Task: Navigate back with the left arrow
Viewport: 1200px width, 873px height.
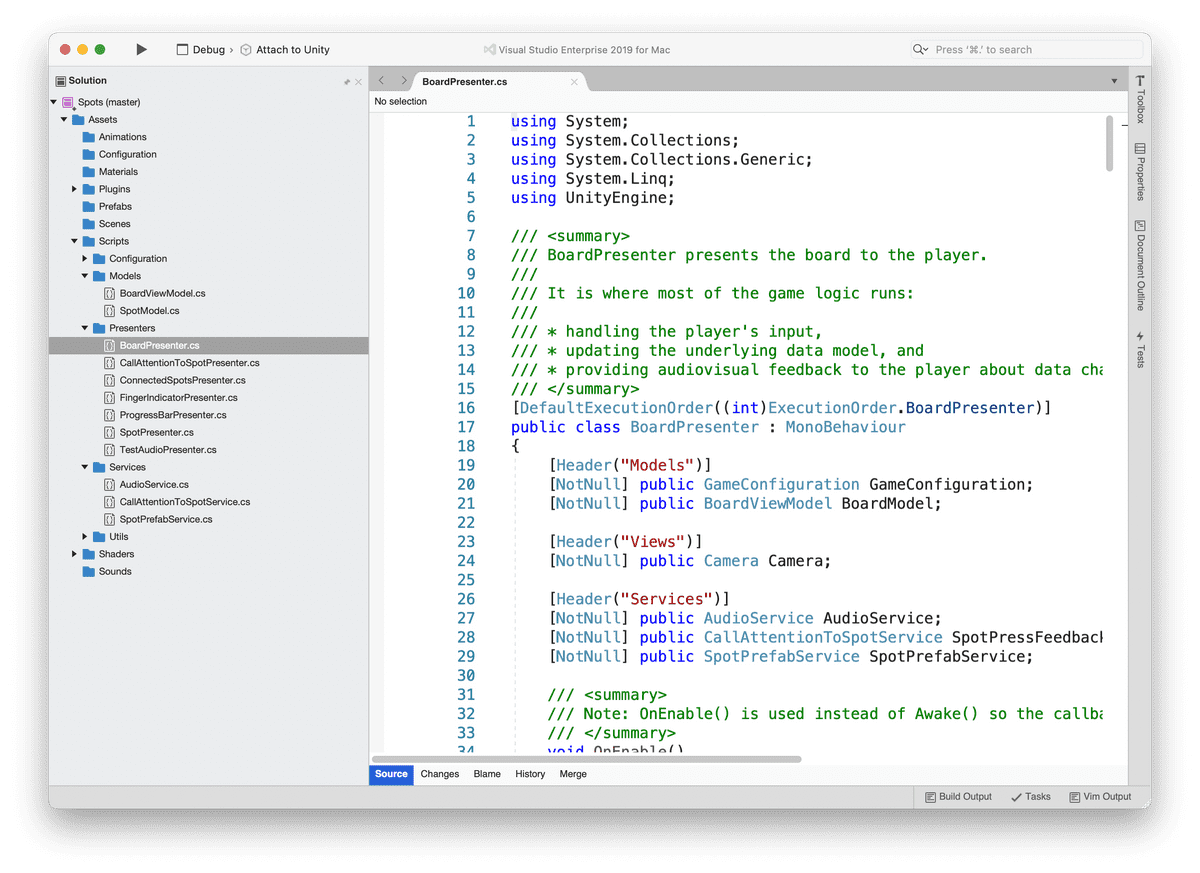Action: point(382,81)
